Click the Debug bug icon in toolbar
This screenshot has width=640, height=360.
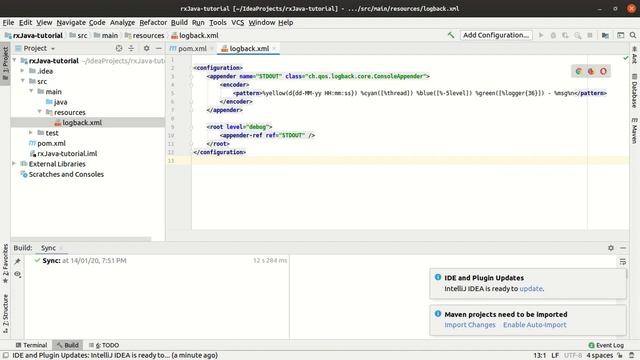(x=553, y=36)
